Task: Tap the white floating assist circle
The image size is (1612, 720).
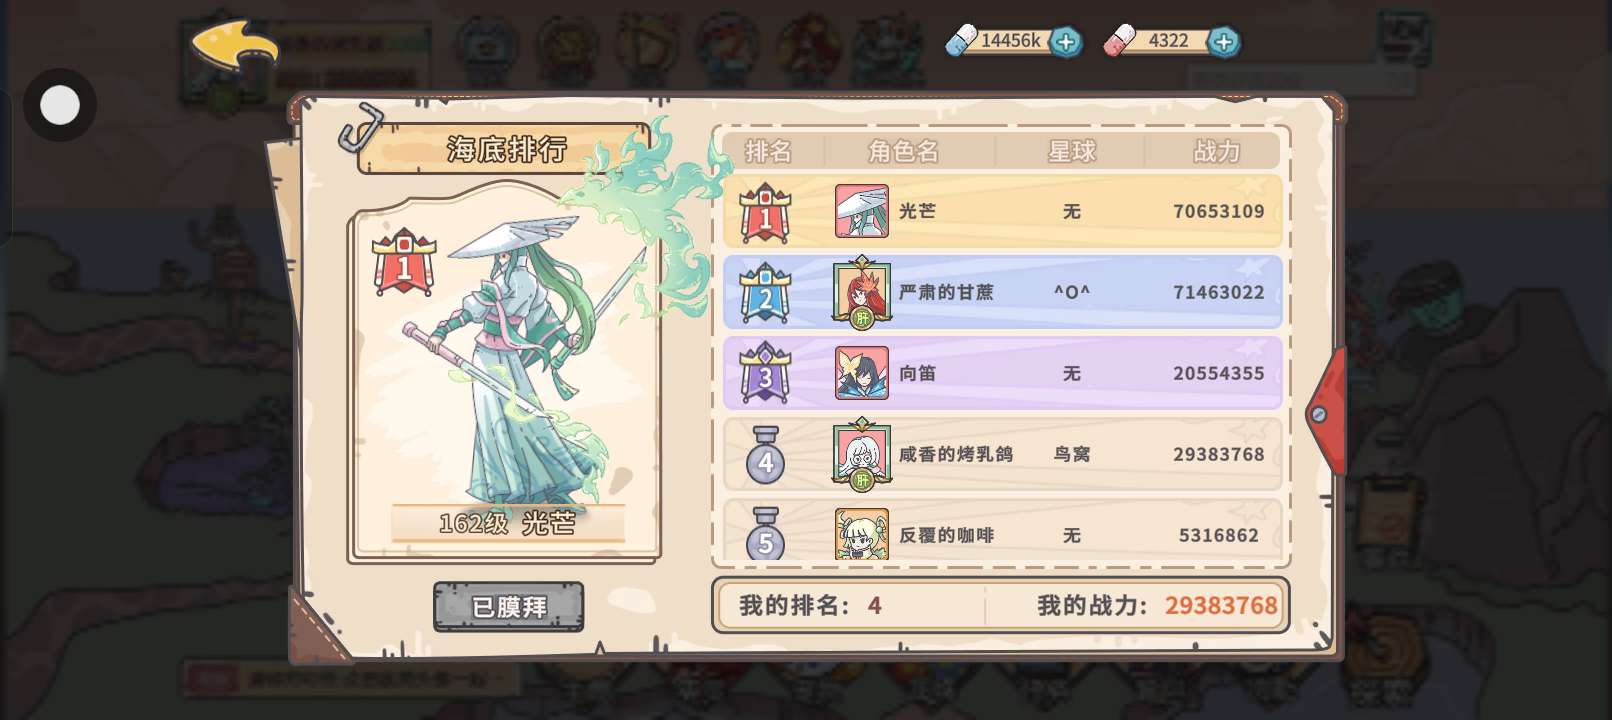Action: pyautogui.click(x=60, y=105)
